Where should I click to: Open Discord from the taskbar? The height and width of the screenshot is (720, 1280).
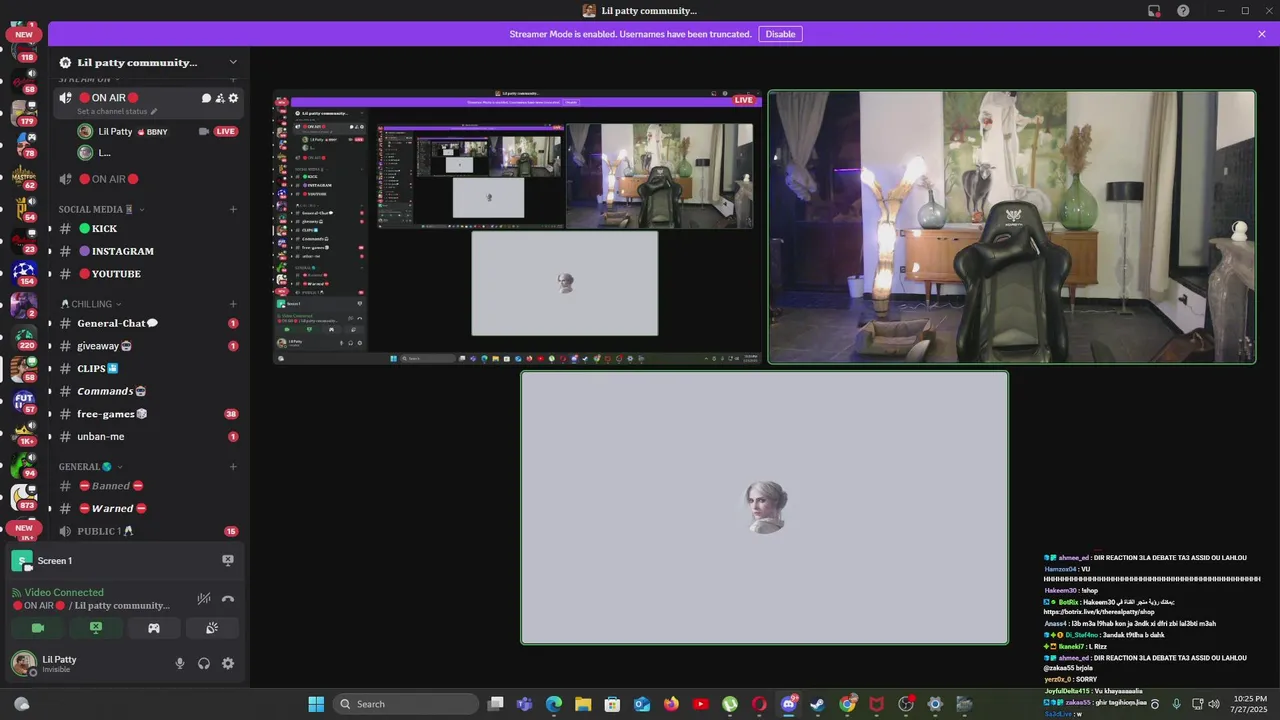tap(789, 704)
